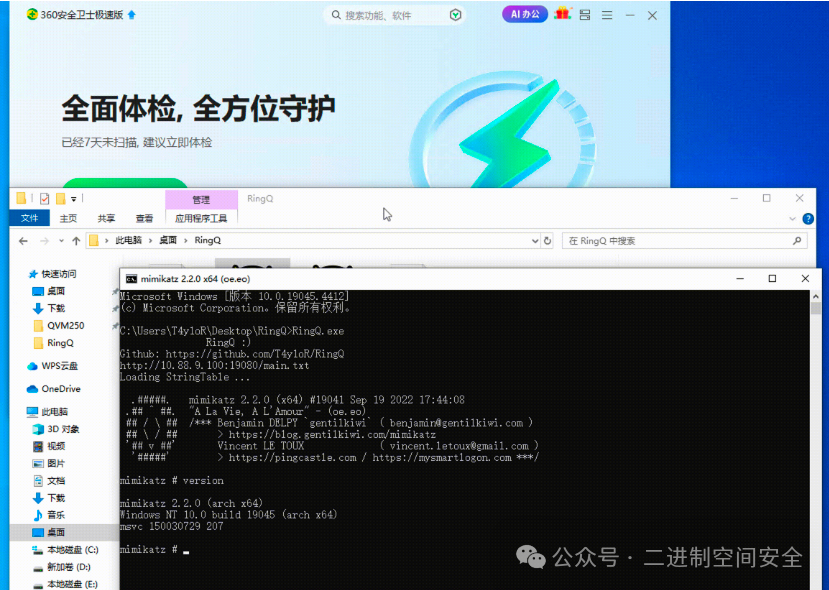Open the 应用程序工具 ribbon tab
This screenshot has width=829, height=590.
click(201, 218)
